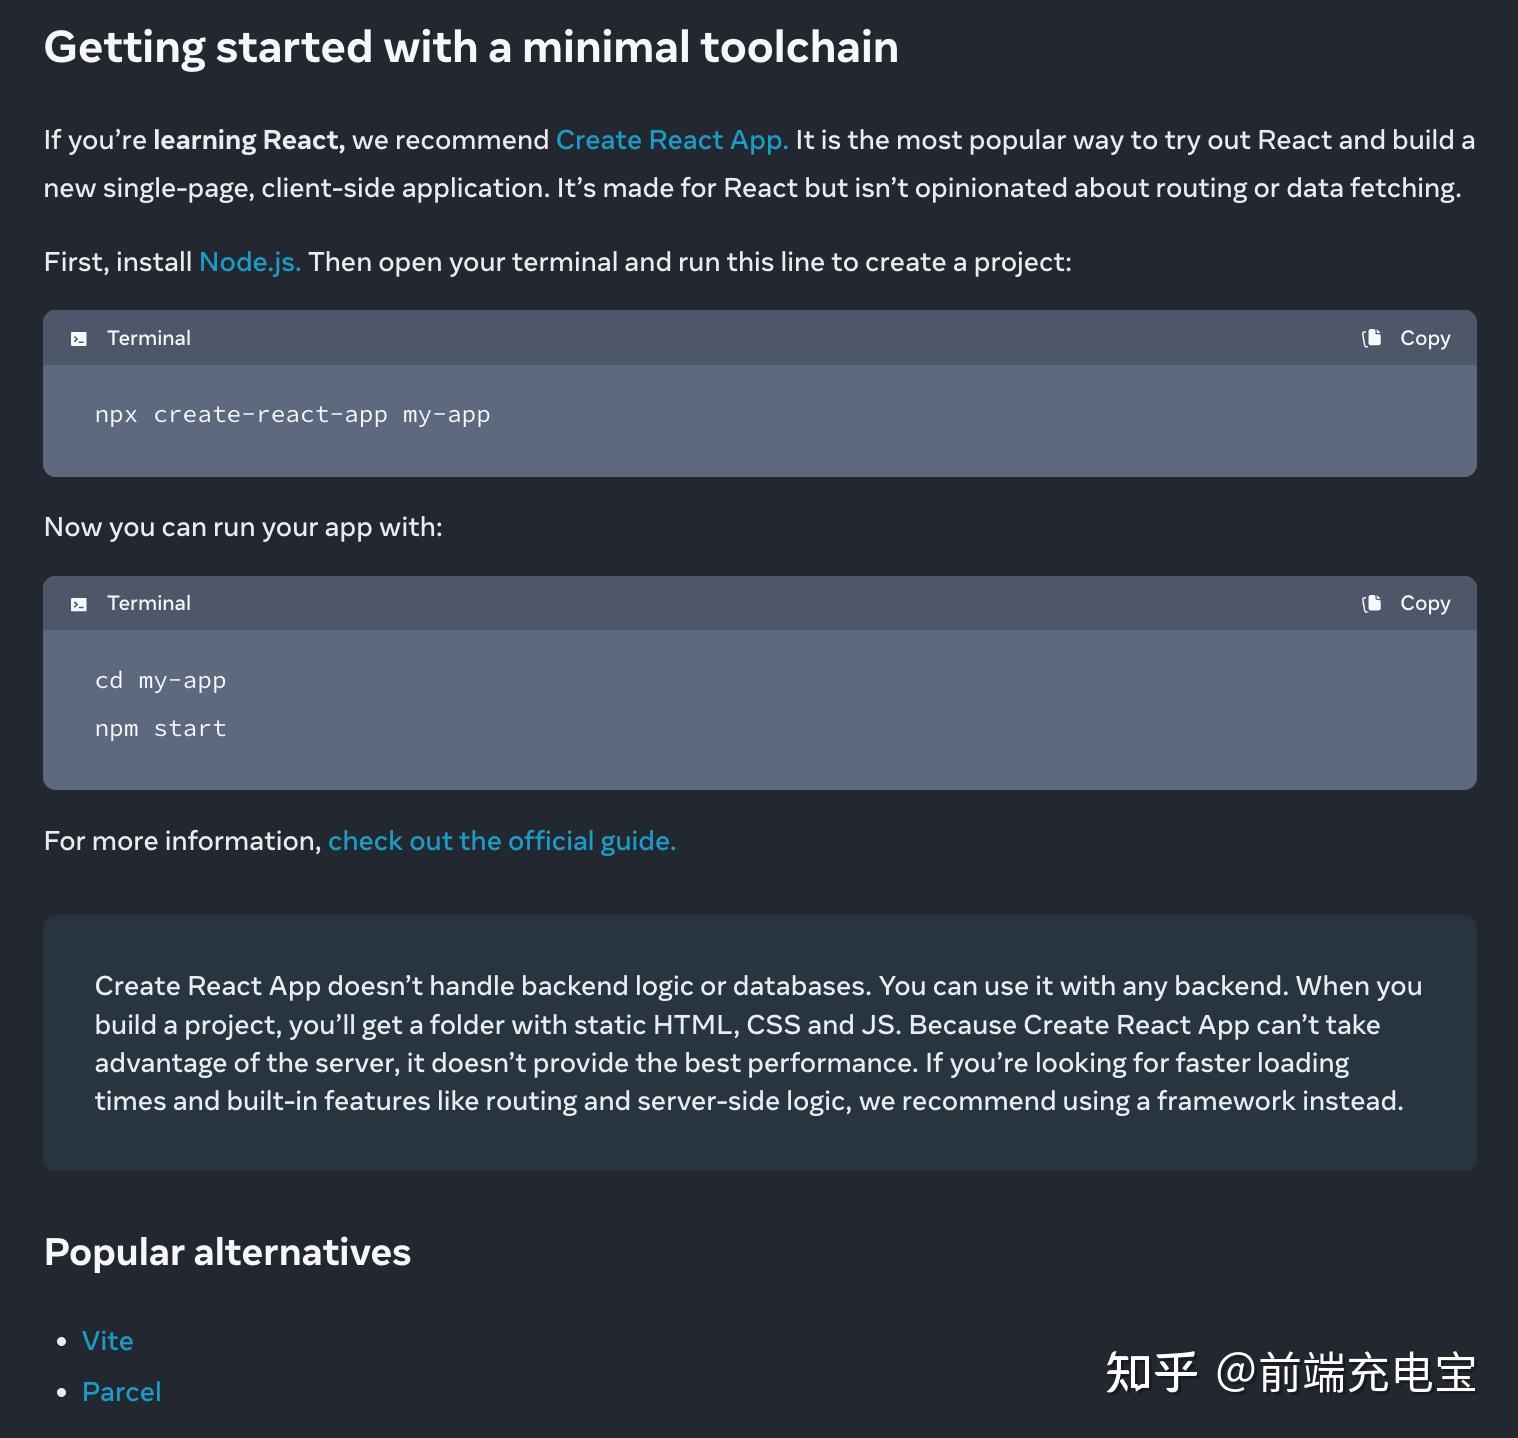This screenshot has height=1438, width=1518.
Task: Click the copy icon in the npm start block header
Action: pos(1372,603)
